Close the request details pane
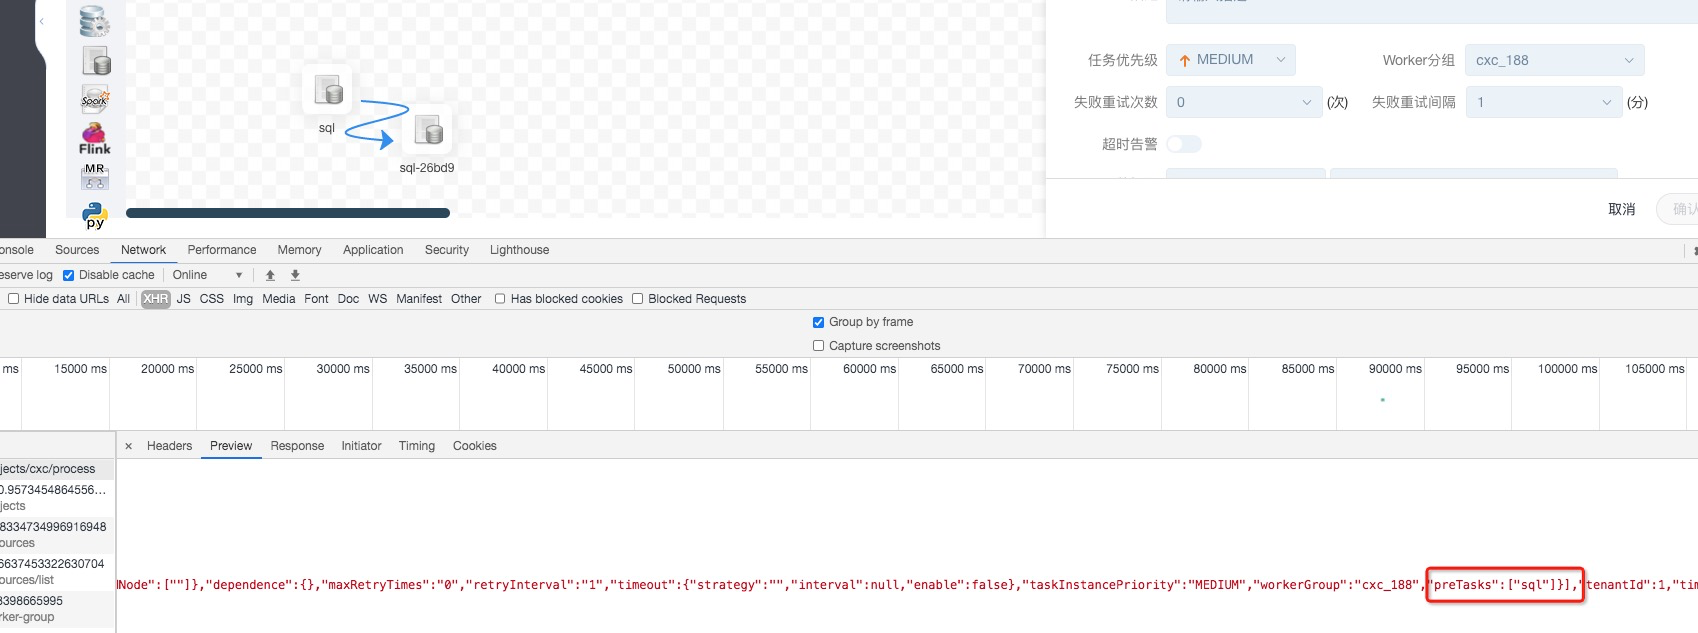The width and height of the screenshot is (1698, 633). (128, 446)
